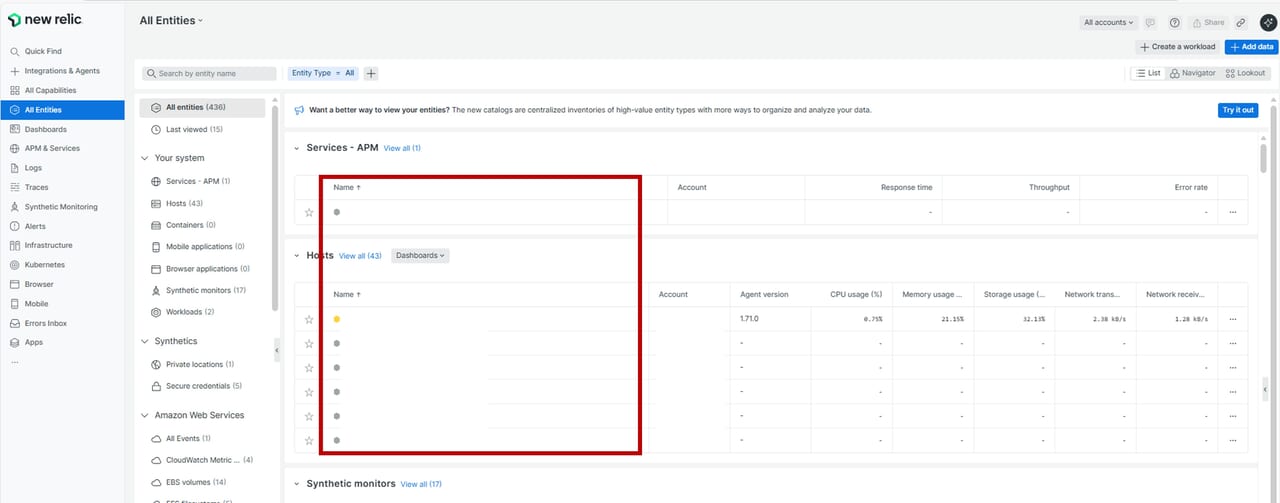Viewport: 1280px width, 503px height.
Task: Switch to the Navigator view
Action: [x=1193, y=73]
